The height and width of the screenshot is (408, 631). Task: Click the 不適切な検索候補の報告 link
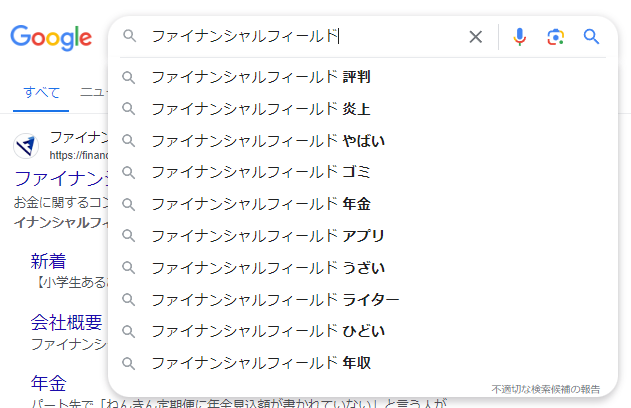coord(545,389)
